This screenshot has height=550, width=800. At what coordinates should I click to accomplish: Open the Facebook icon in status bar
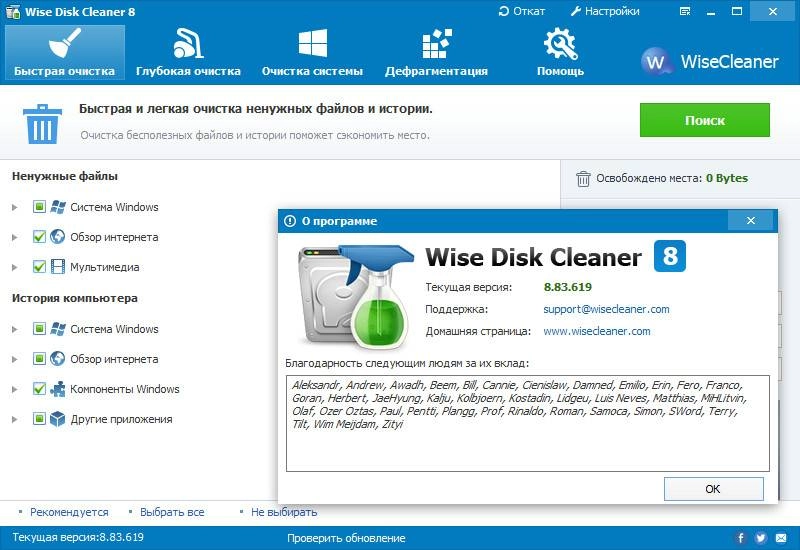point(740,538)
